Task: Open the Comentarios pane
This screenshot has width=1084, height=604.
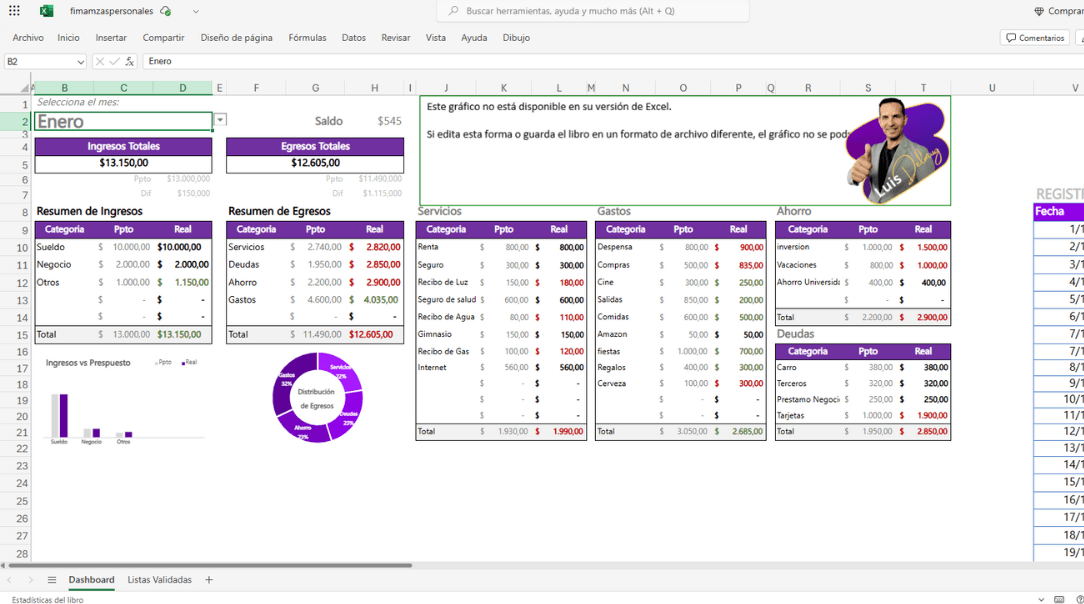Action: pyautogui.click(x=1035, y=38)
